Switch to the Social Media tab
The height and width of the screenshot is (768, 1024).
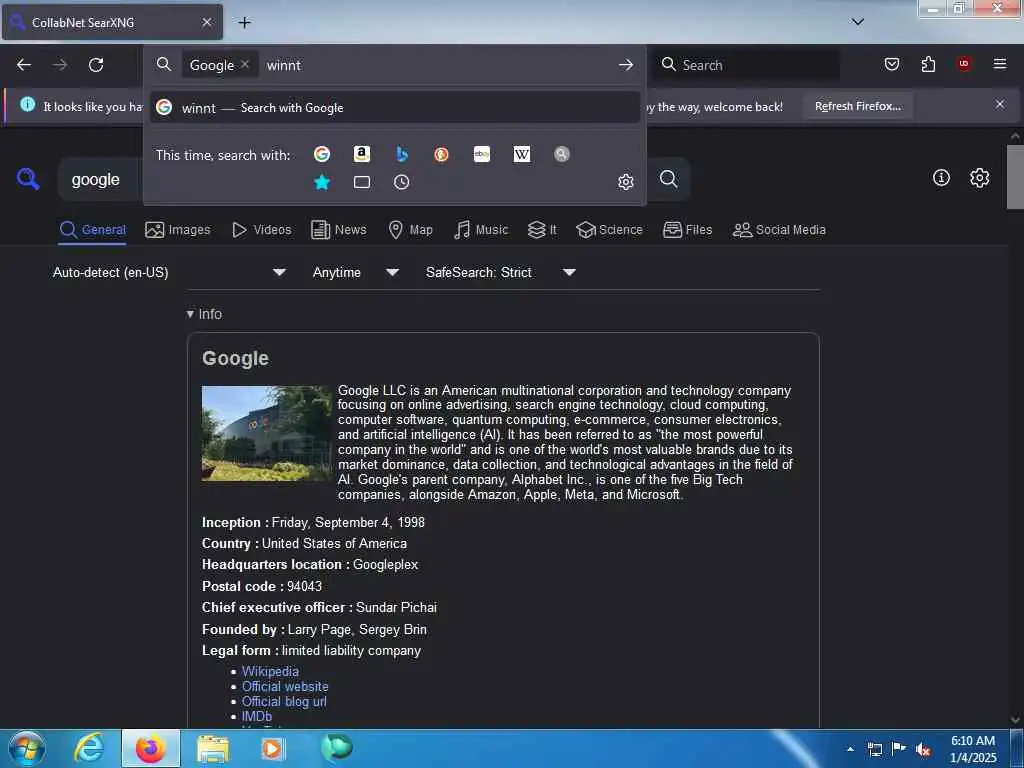pos(779,230)
